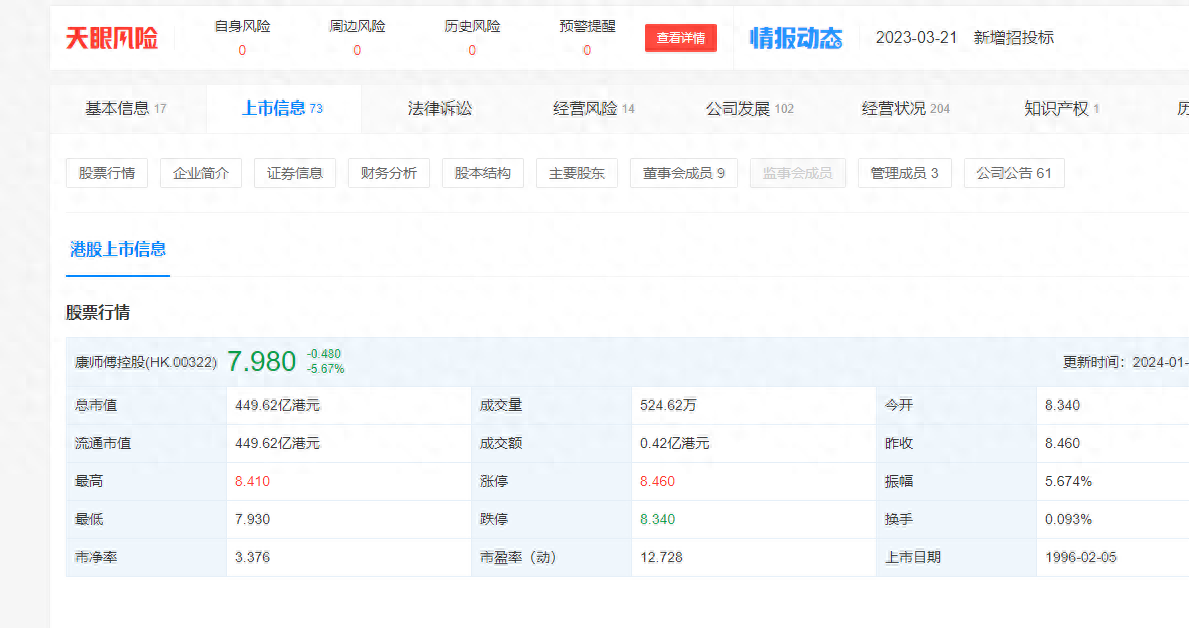
Task: Jump to the 企业简介 section
Action: pyautogui.click(x=201, y=173)
